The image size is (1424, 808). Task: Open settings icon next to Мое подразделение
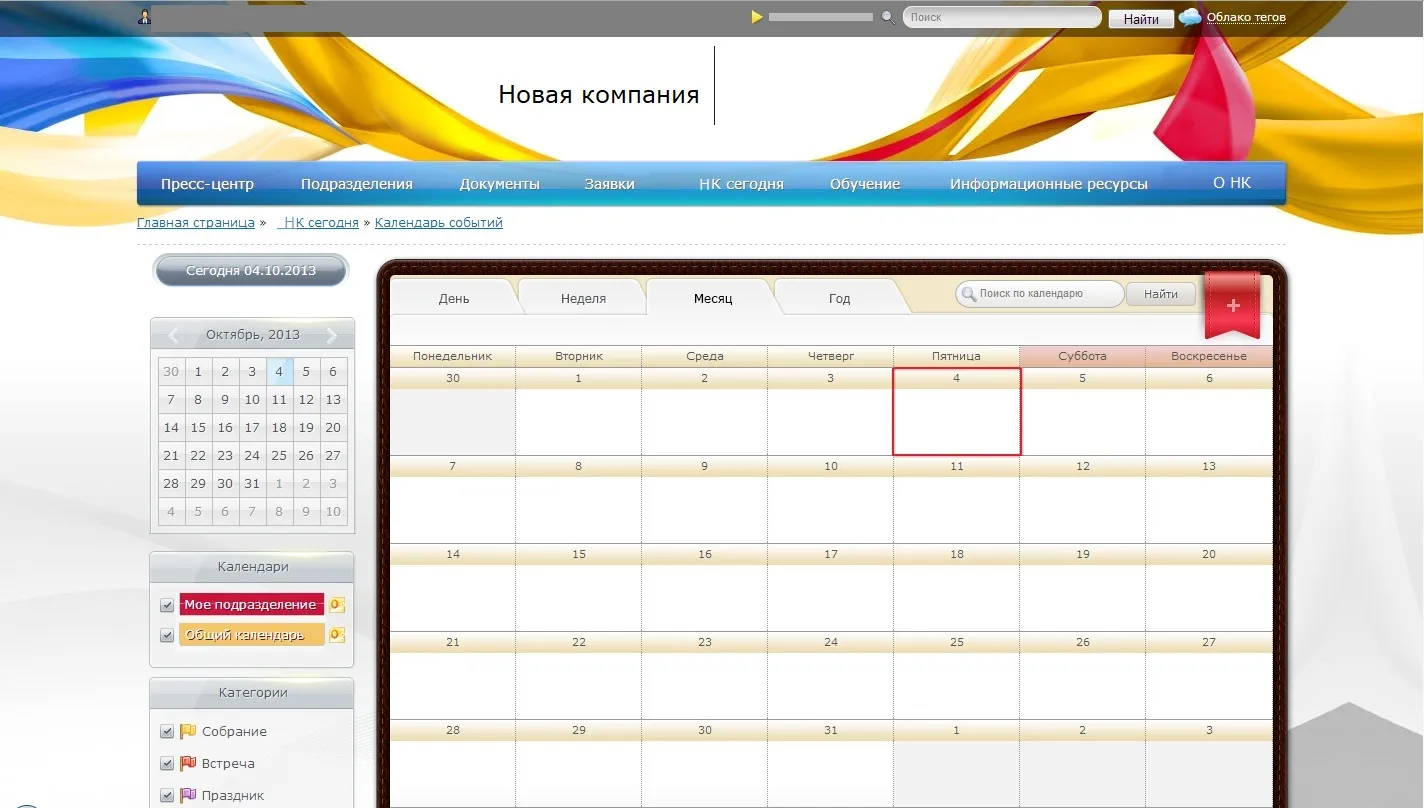[337, 605]
